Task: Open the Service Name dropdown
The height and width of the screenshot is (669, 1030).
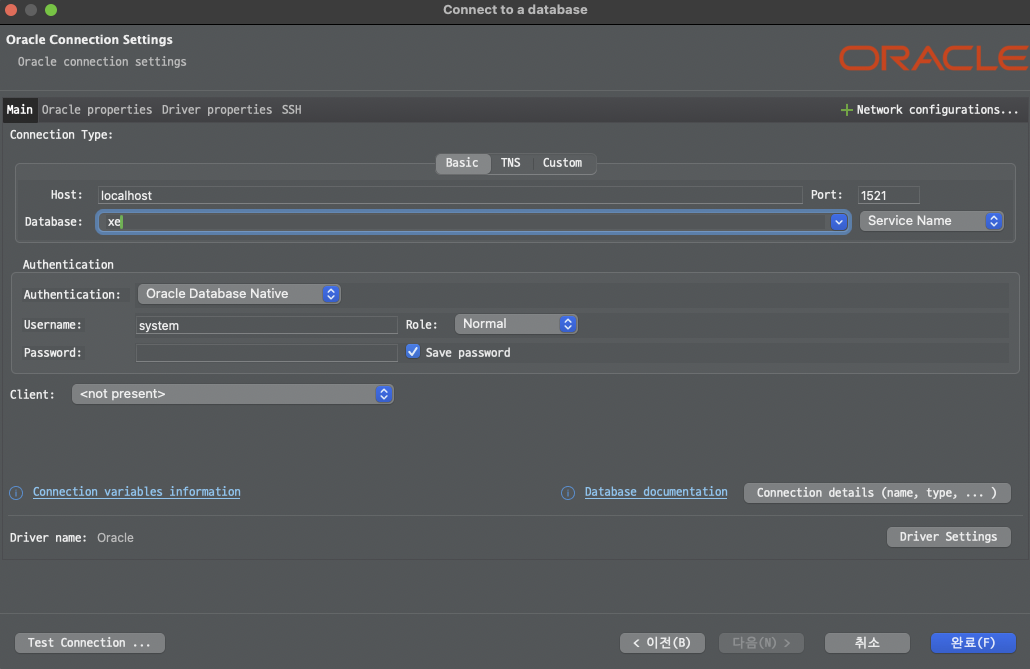Action: (931, 221)
